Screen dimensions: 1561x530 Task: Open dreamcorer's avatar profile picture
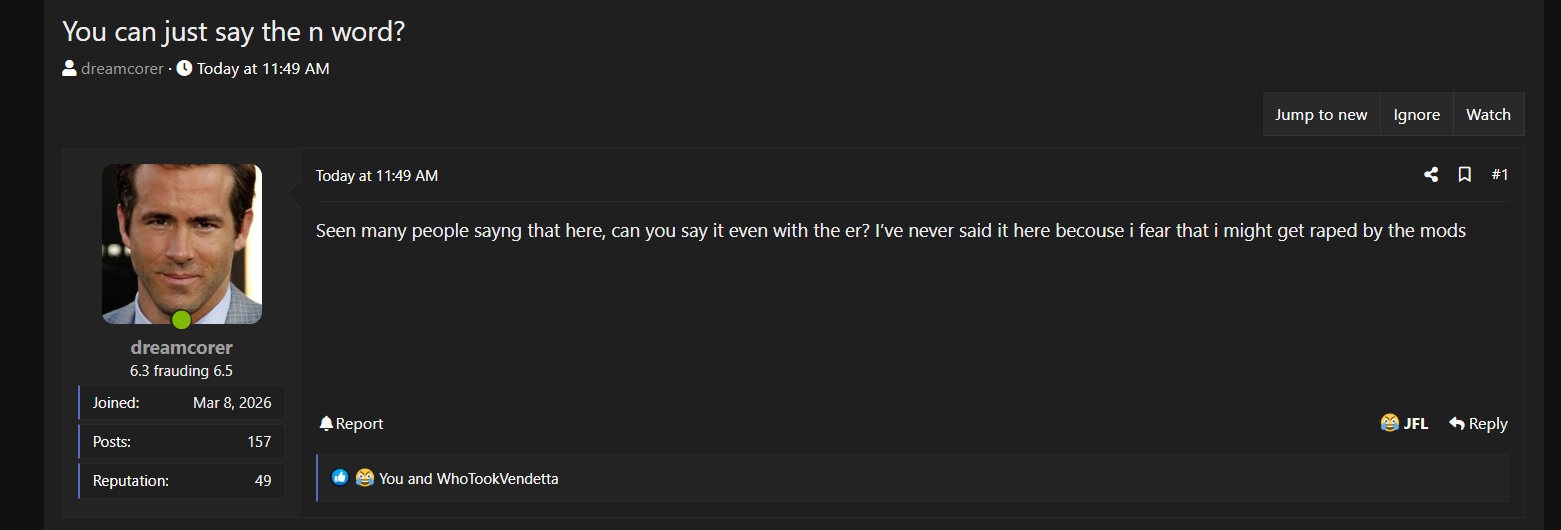click(x=182, y=244)
